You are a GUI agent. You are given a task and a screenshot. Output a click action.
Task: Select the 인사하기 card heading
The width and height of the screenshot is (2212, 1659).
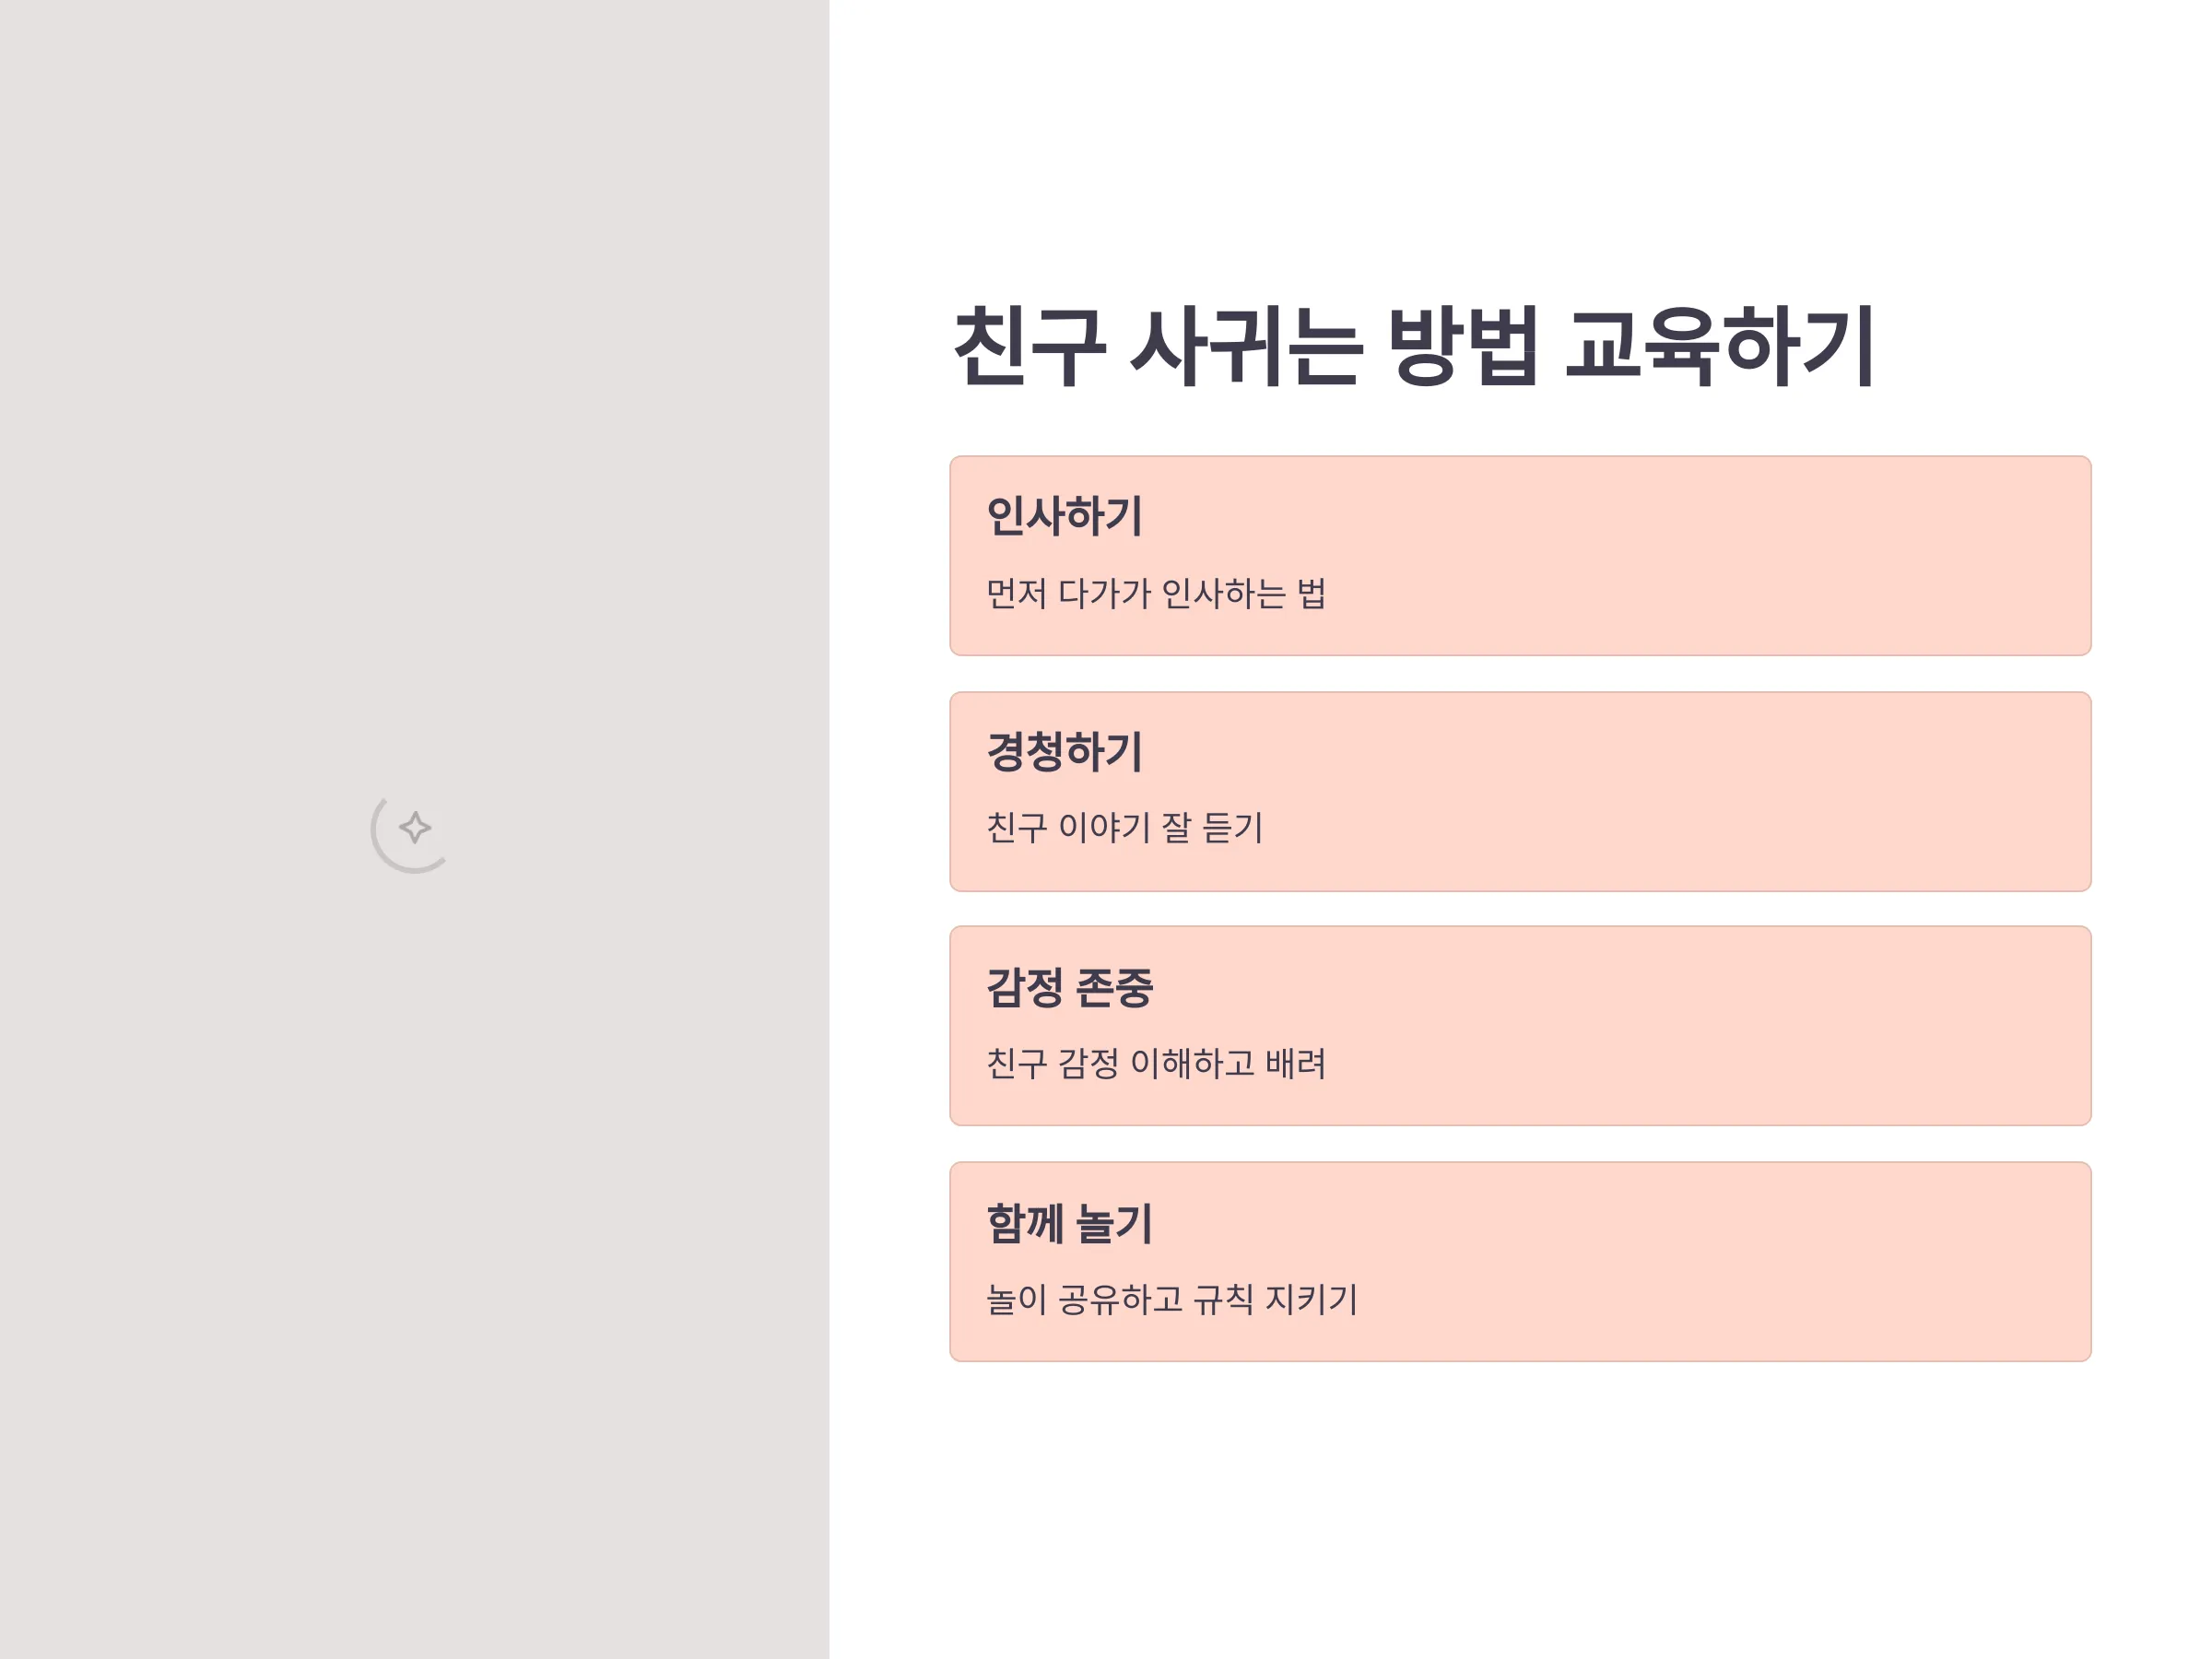coord(1064,516)
